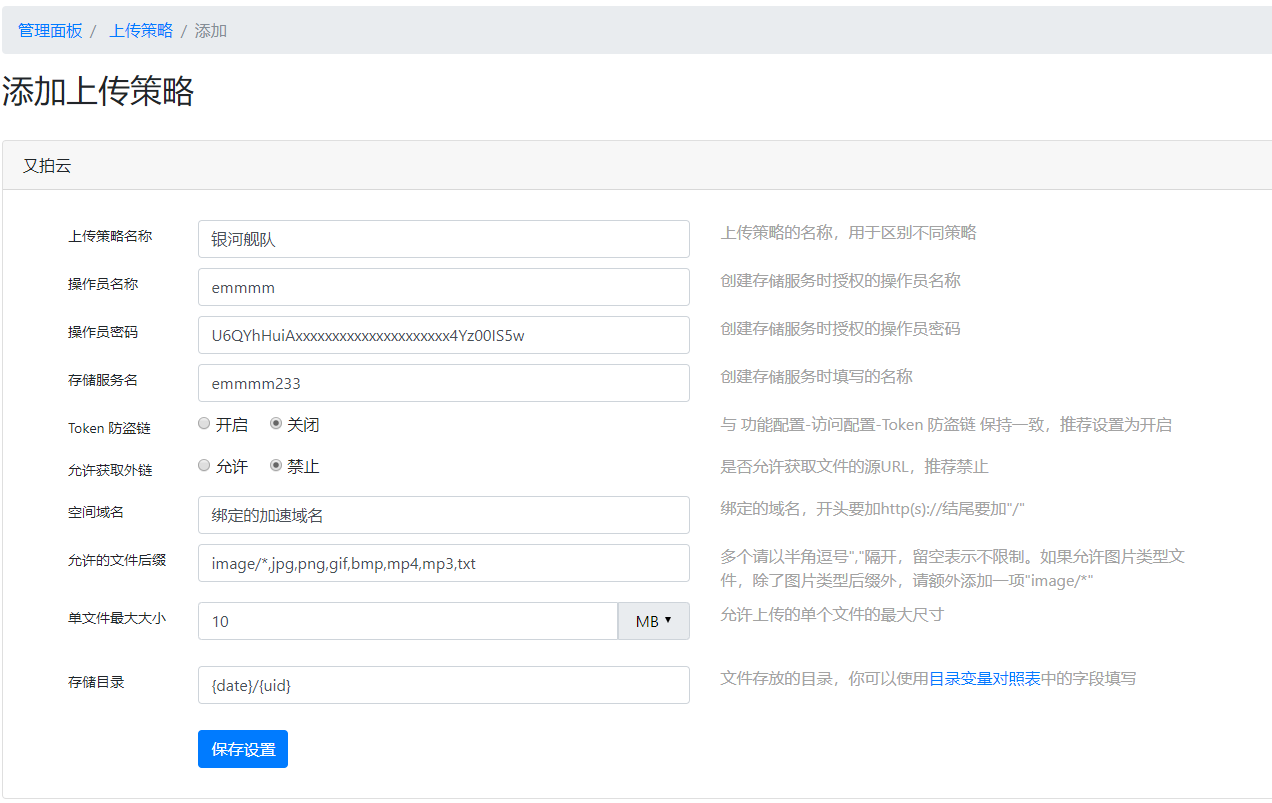
Task: Select 关闭 for Token 防盗链
Action: point(277,424)
